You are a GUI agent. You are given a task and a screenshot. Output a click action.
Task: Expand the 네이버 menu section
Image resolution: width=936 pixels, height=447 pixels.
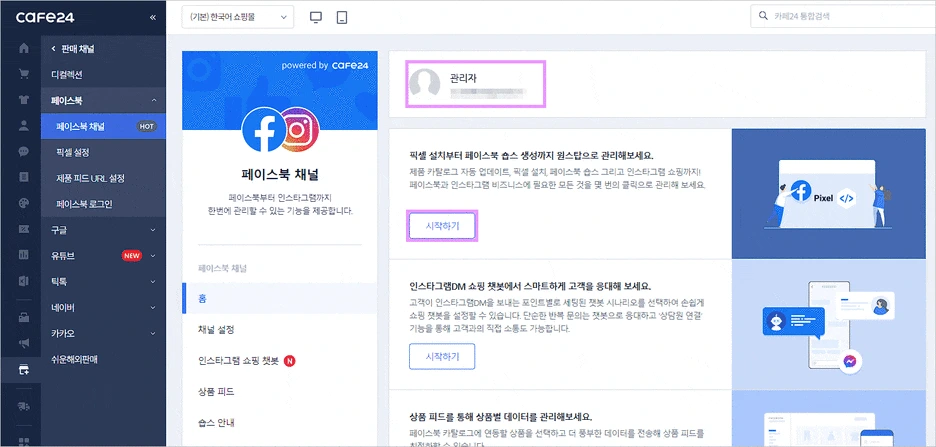pyautogui.click(x=153, y=307)
